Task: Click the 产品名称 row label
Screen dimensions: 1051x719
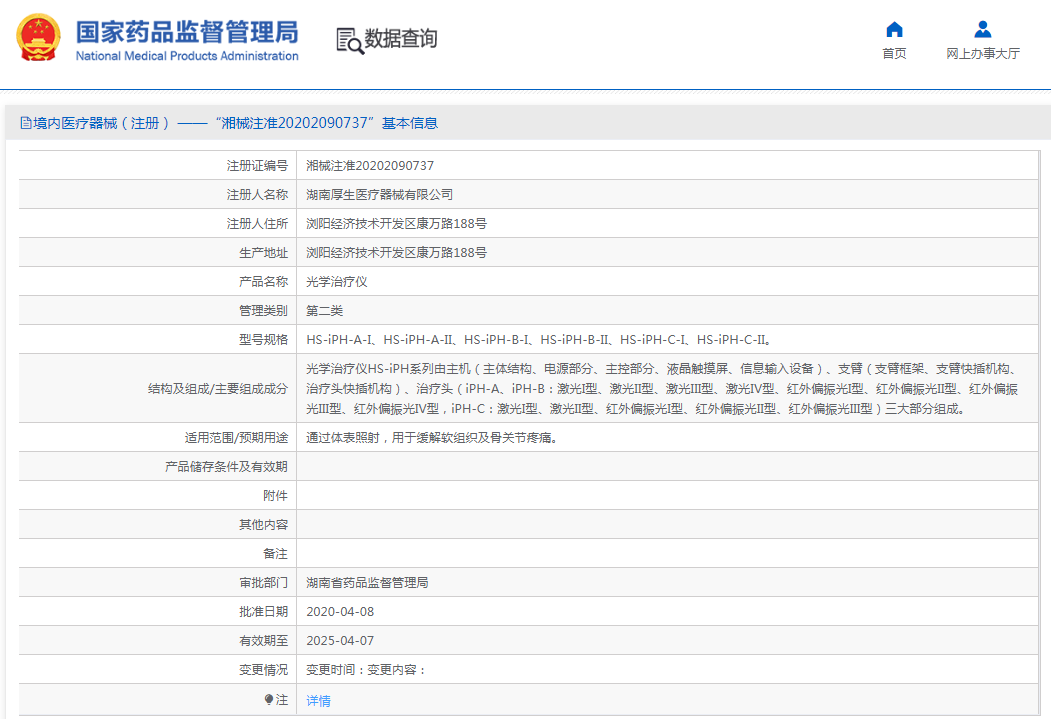Action: 263,281
